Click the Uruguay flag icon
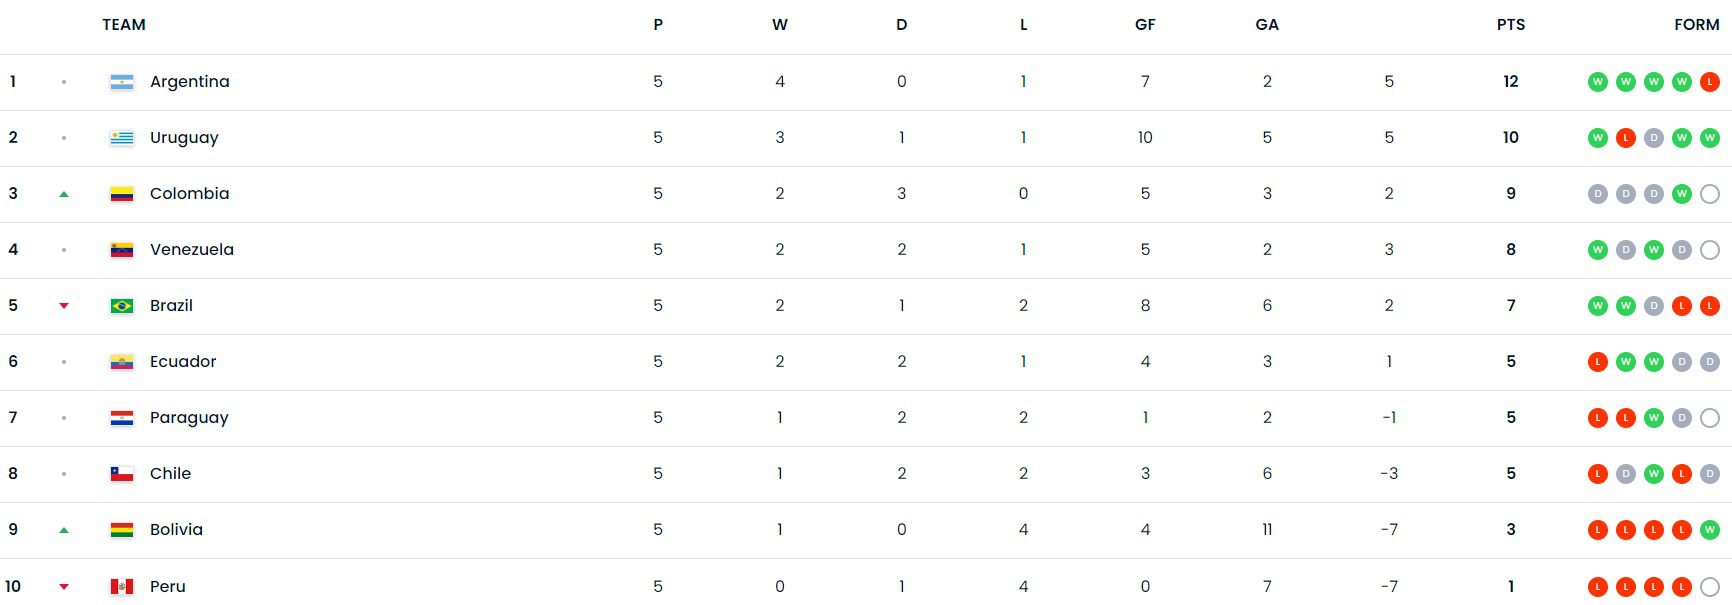1732x605 pixels. coord(122,138)
